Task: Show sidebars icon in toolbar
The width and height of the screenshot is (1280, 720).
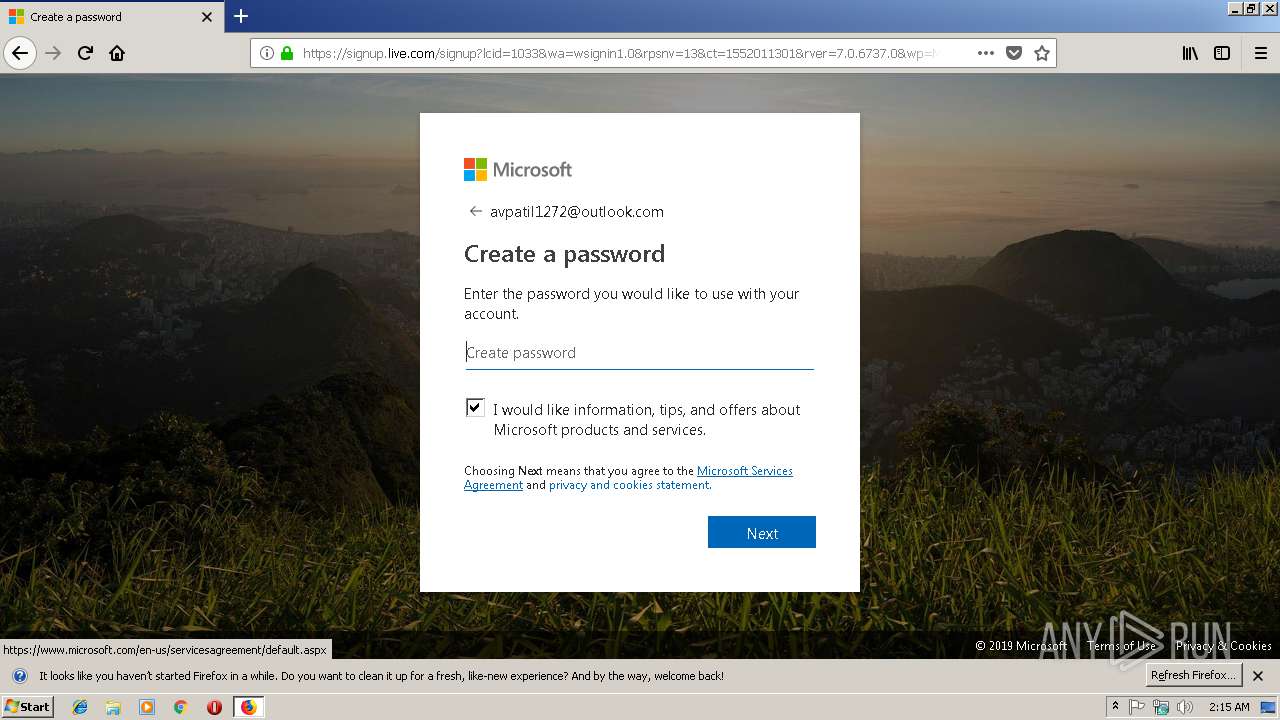Action: tap(1222, 53)
